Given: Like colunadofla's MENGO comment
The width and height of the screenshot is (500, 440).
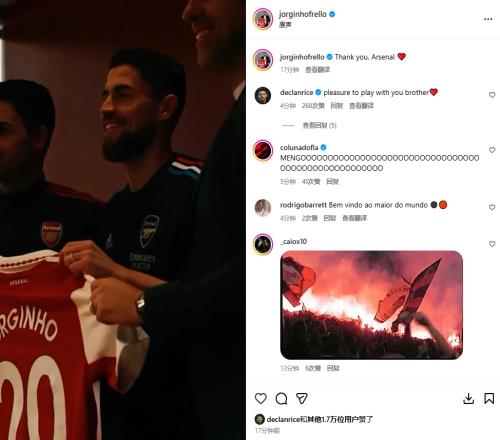Looking at the screenshot, I should (492, 150).
